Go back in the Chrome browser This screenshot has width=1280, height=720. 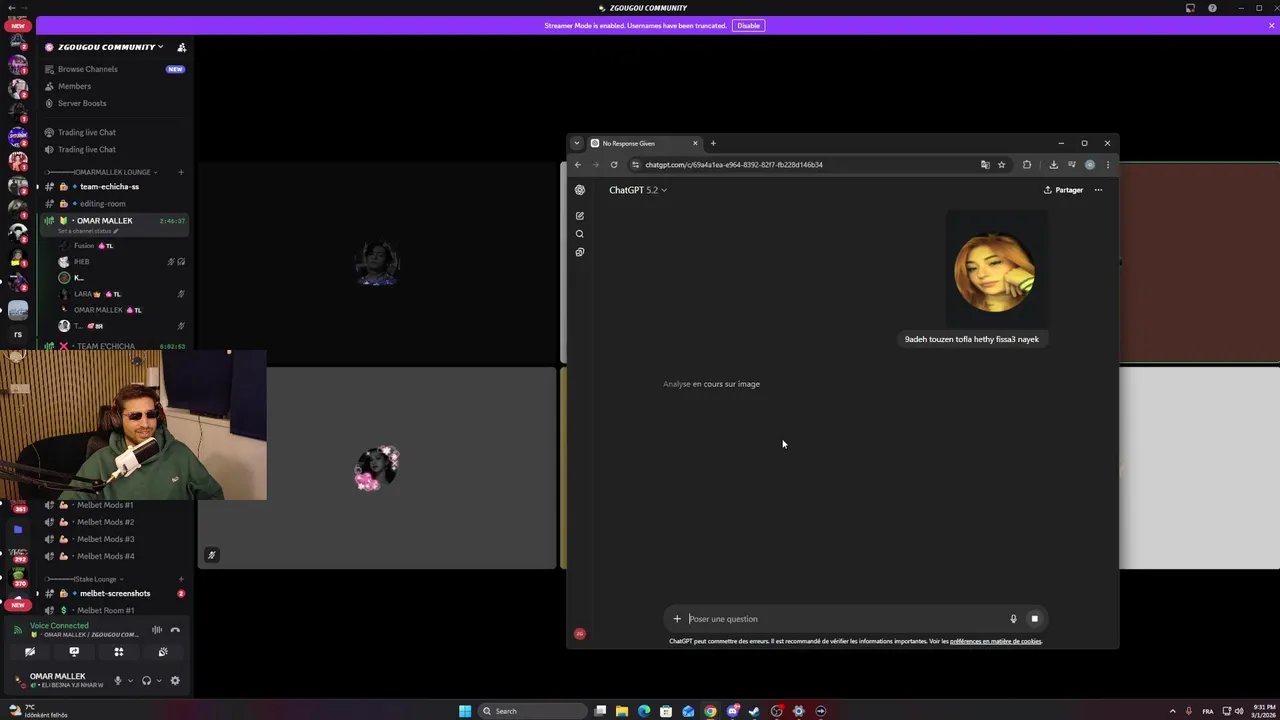(577, 165)
